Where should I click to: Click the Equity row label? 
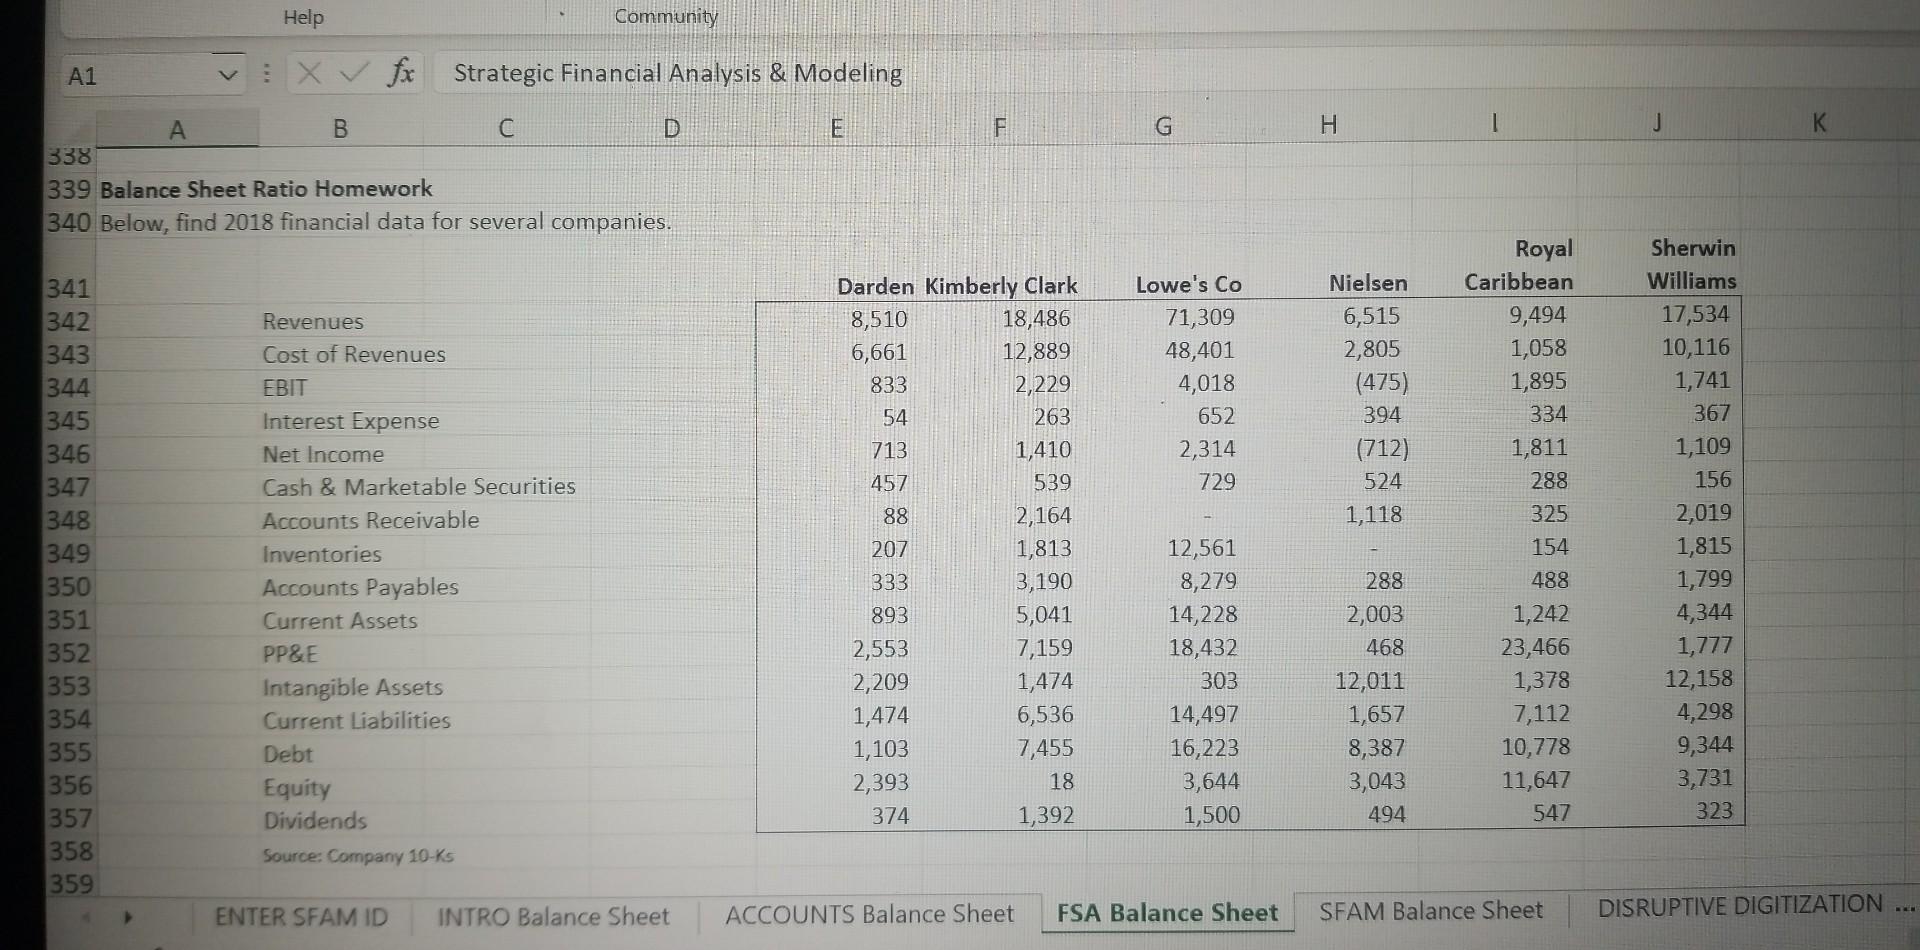pyautogui.click(x=296, y=788)
